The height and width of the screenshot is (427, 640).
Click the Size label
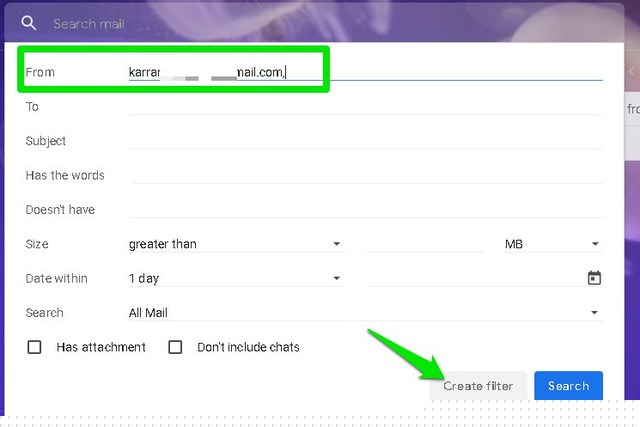(37, 244)
